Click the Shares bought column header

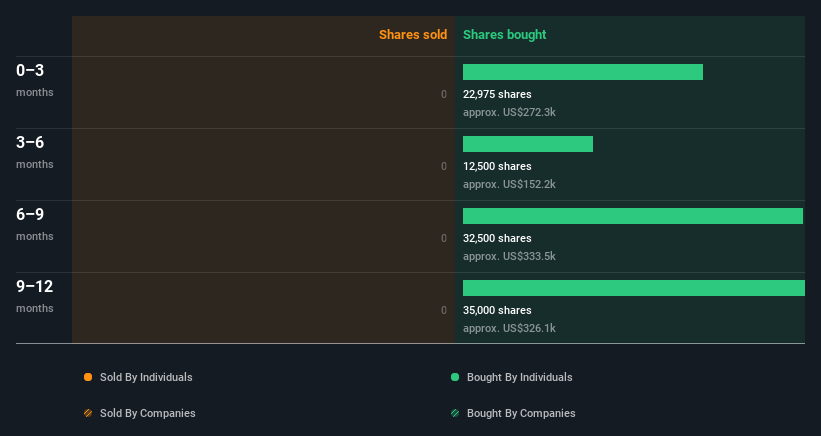pos(504,35)
